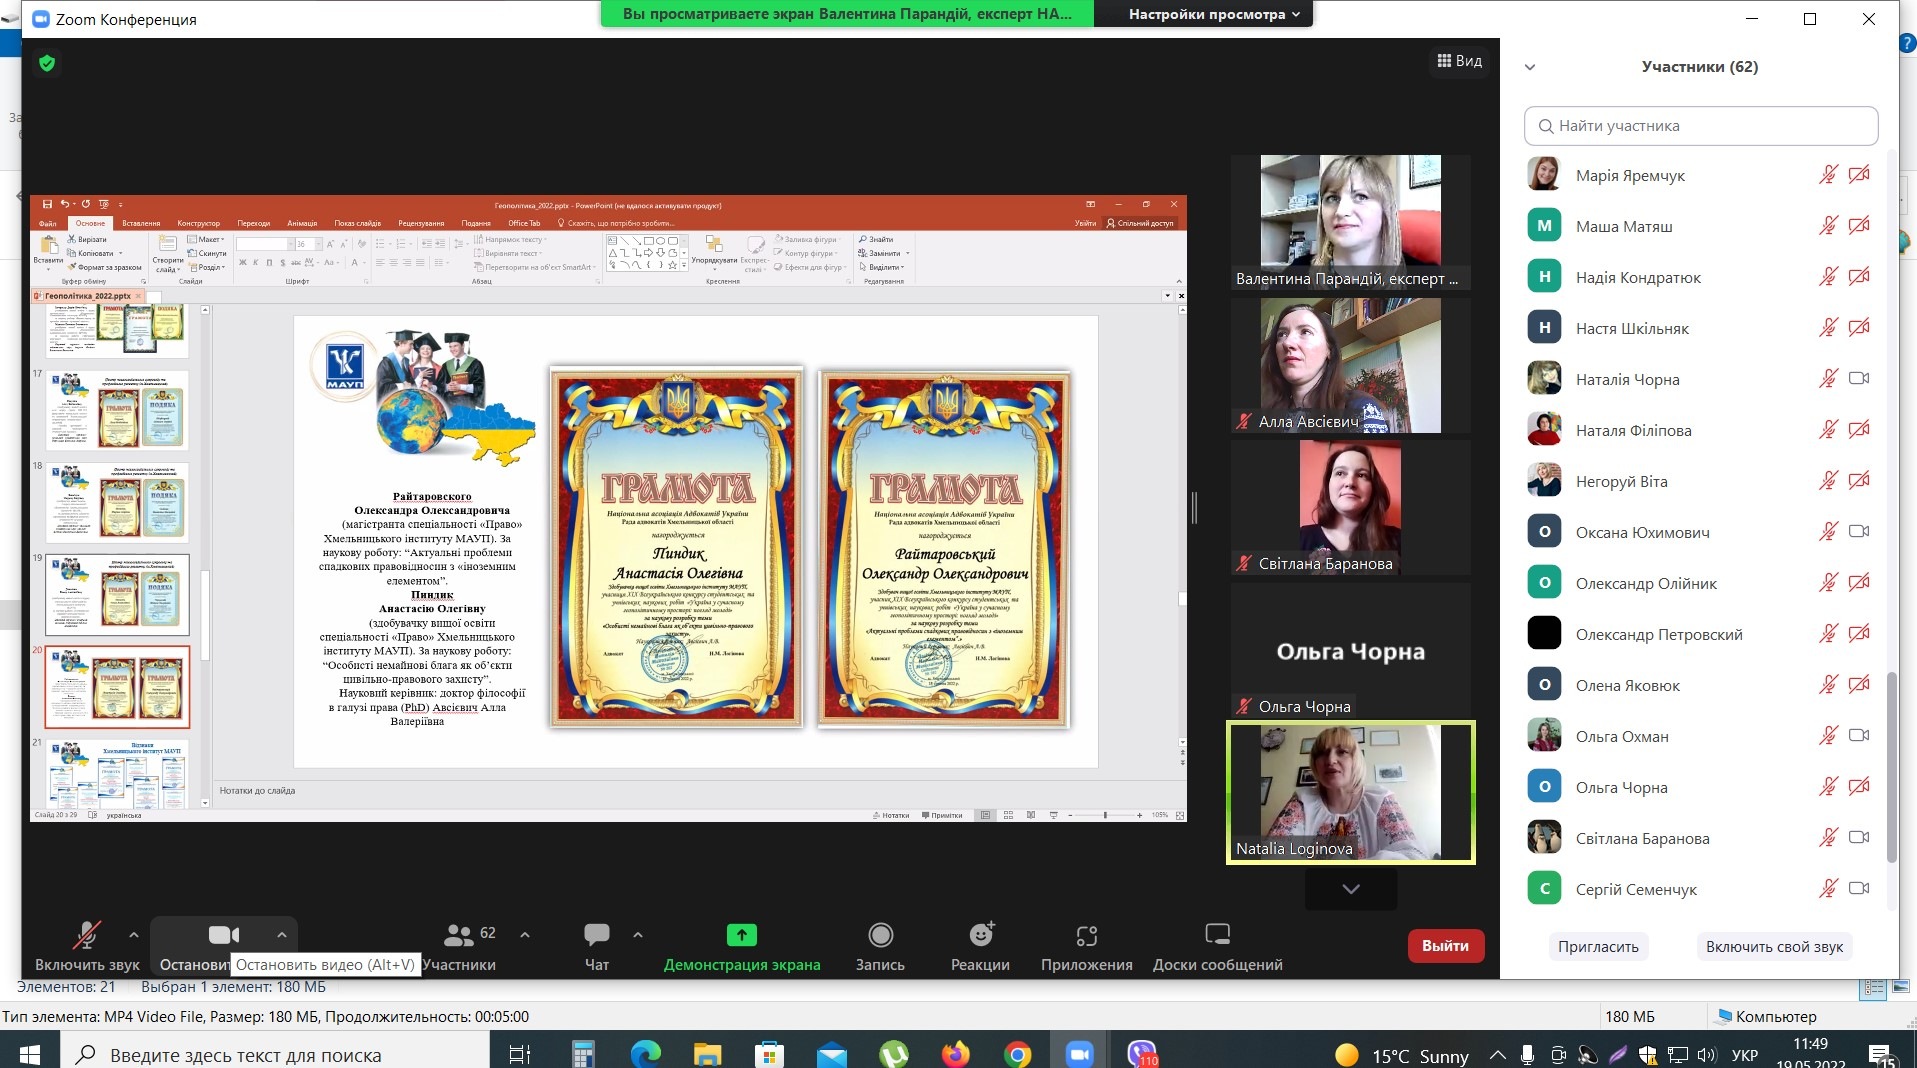Click the Выйти leave button
The width and height of the screenshot is (1917, 1068).
coord(1445,946)
